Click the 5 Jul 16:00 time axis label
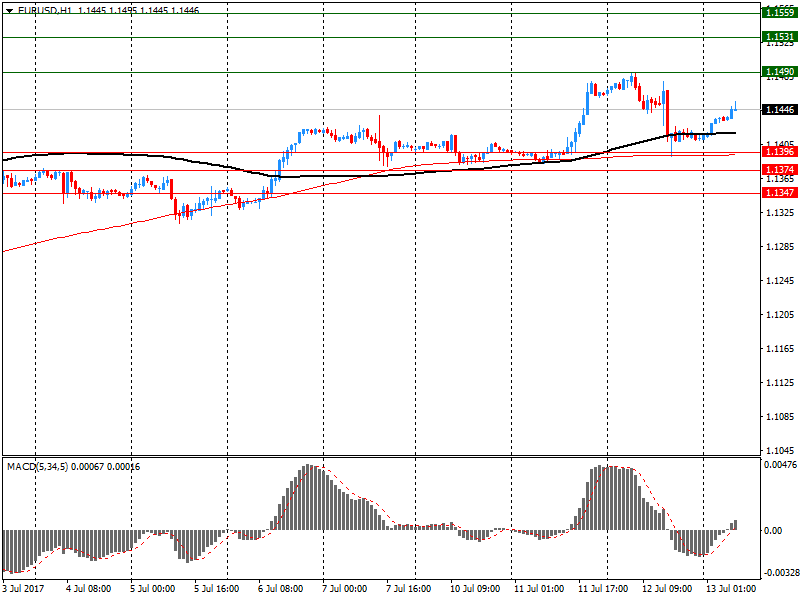The height and width of the screenshot is (600, 800). (x=216, y=588)
